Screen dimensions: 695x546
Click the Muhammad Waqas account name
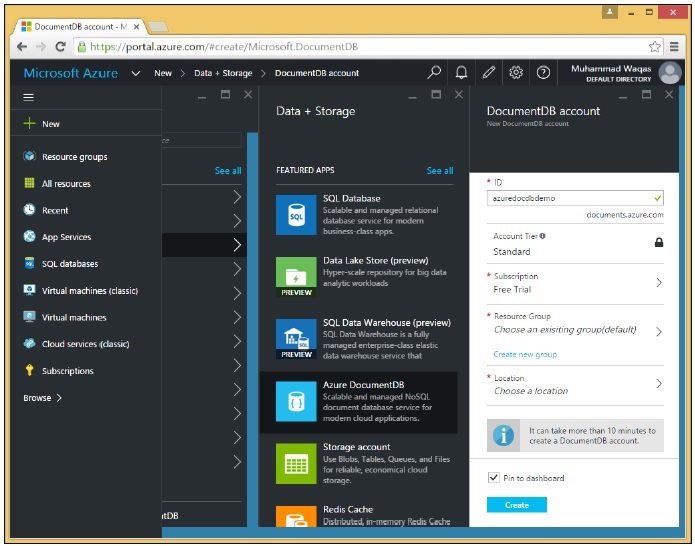[x=611, y=68]
